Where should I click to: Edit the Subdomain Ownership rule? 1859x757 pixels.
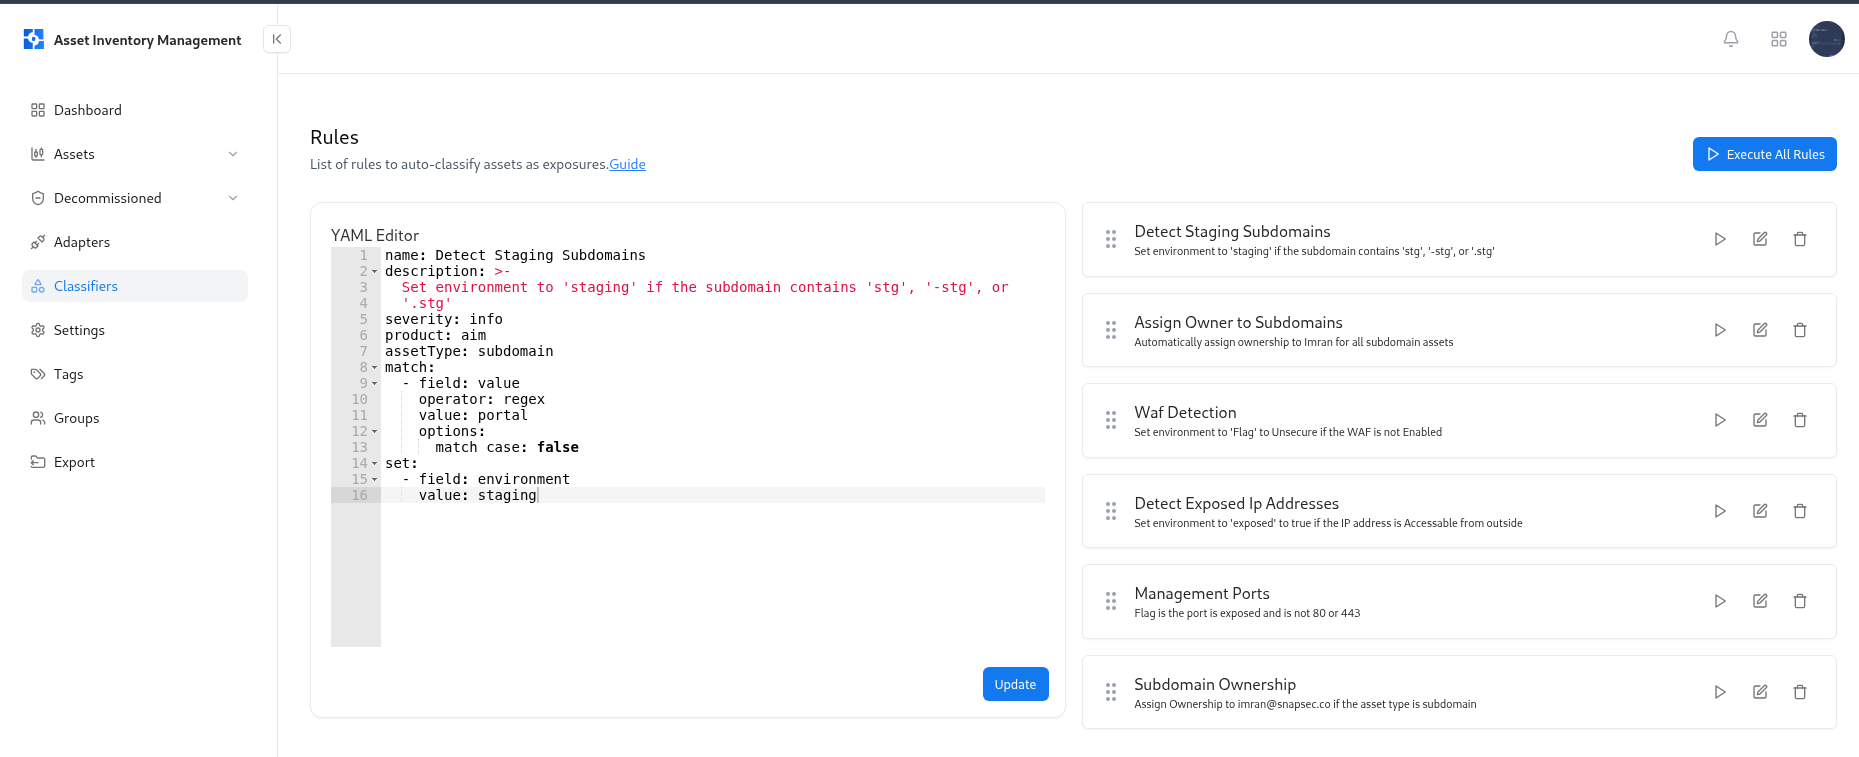pyautogui.click(x=1760, y=692)
